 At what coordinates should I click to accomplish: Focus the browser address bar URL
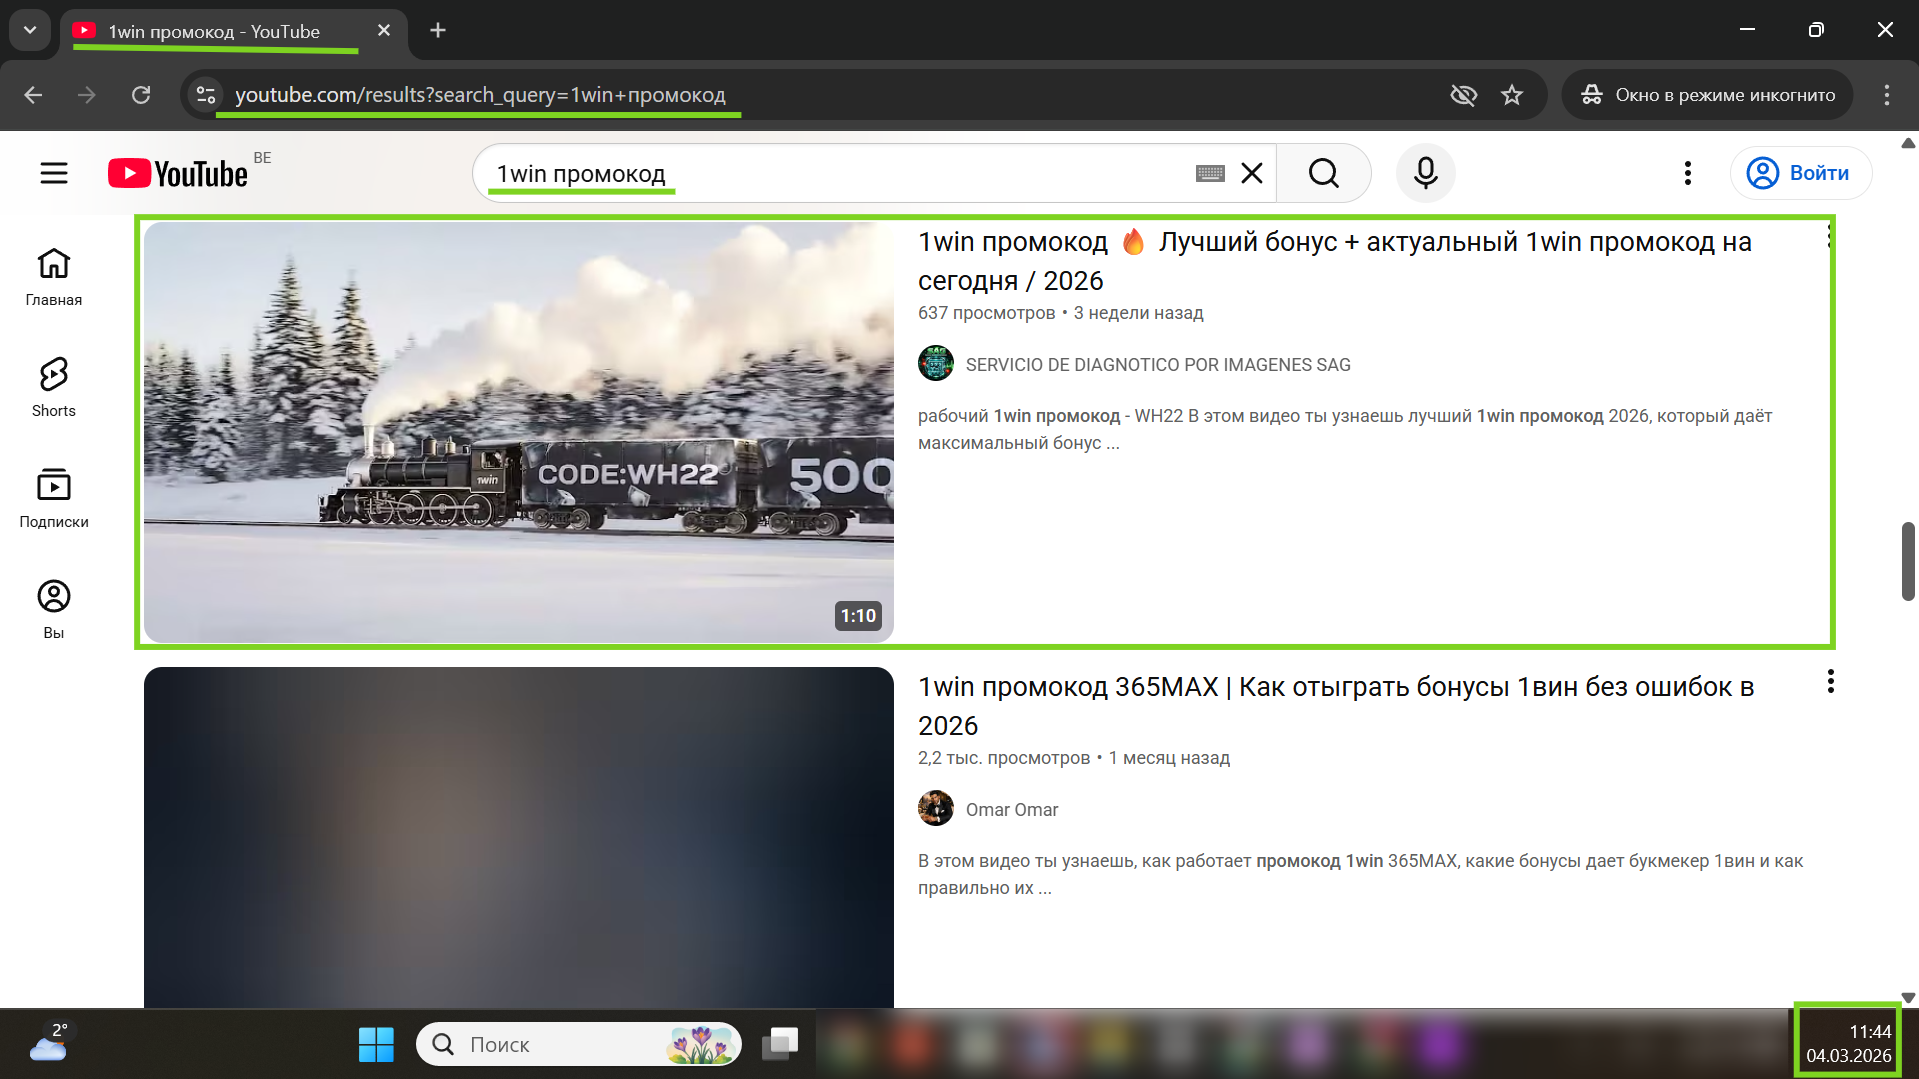pos(480,95)
